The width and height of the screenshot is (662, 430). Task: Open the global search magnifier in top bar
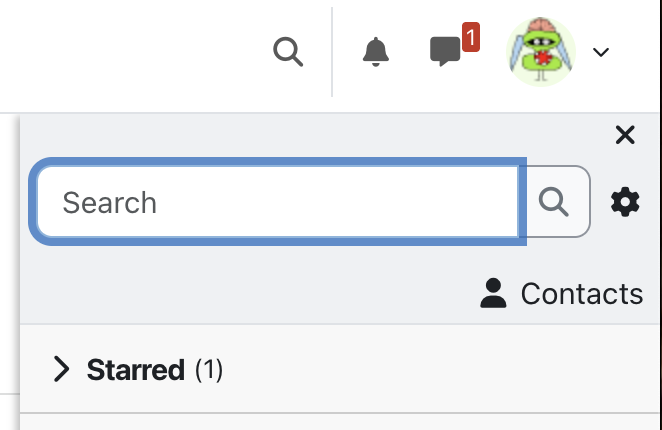click(x=288, y=52)
